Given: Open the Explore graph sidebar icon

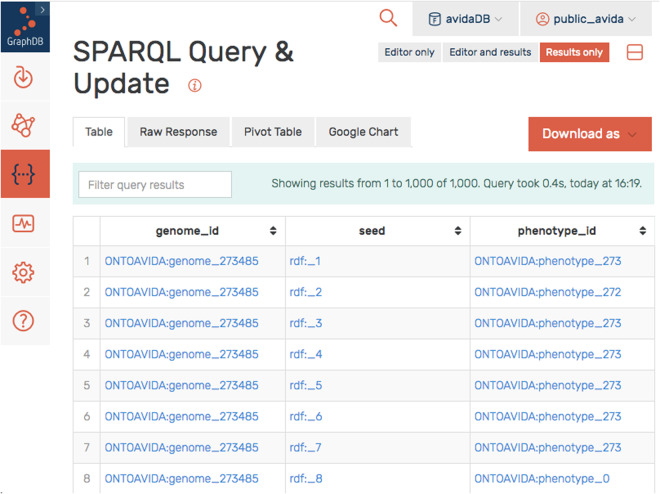Looking at the screenshot, I should [x=24, y=126].
